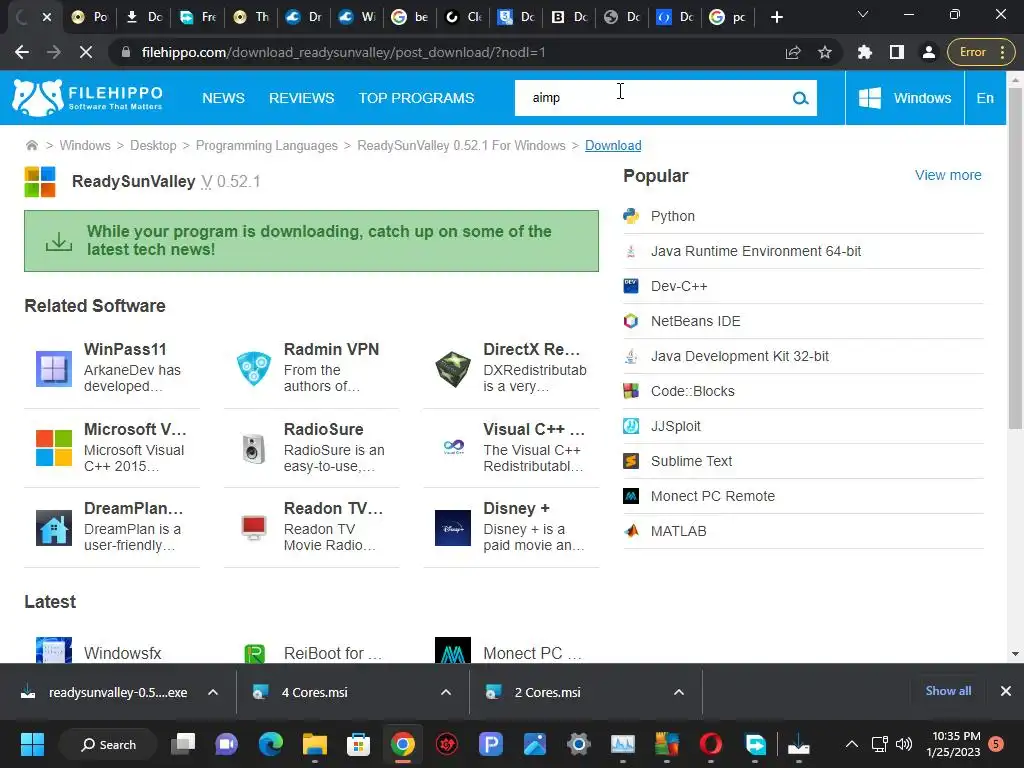Click the JJSploit icon

[631, 426]
